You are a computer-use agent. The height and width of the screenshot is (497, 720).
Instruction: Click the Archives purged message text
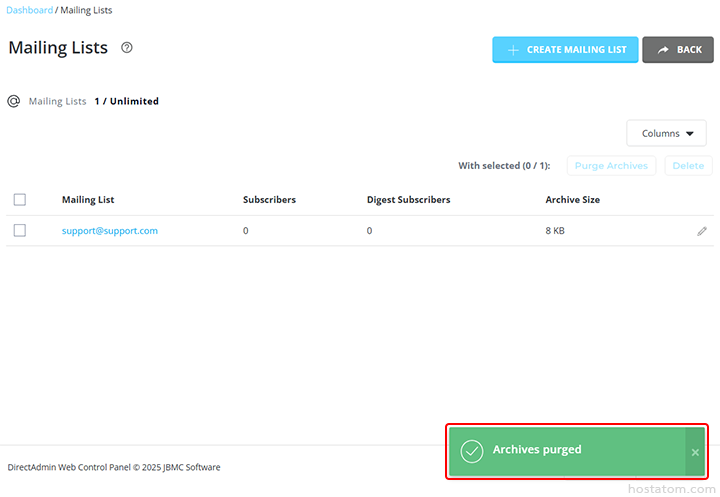537,450
